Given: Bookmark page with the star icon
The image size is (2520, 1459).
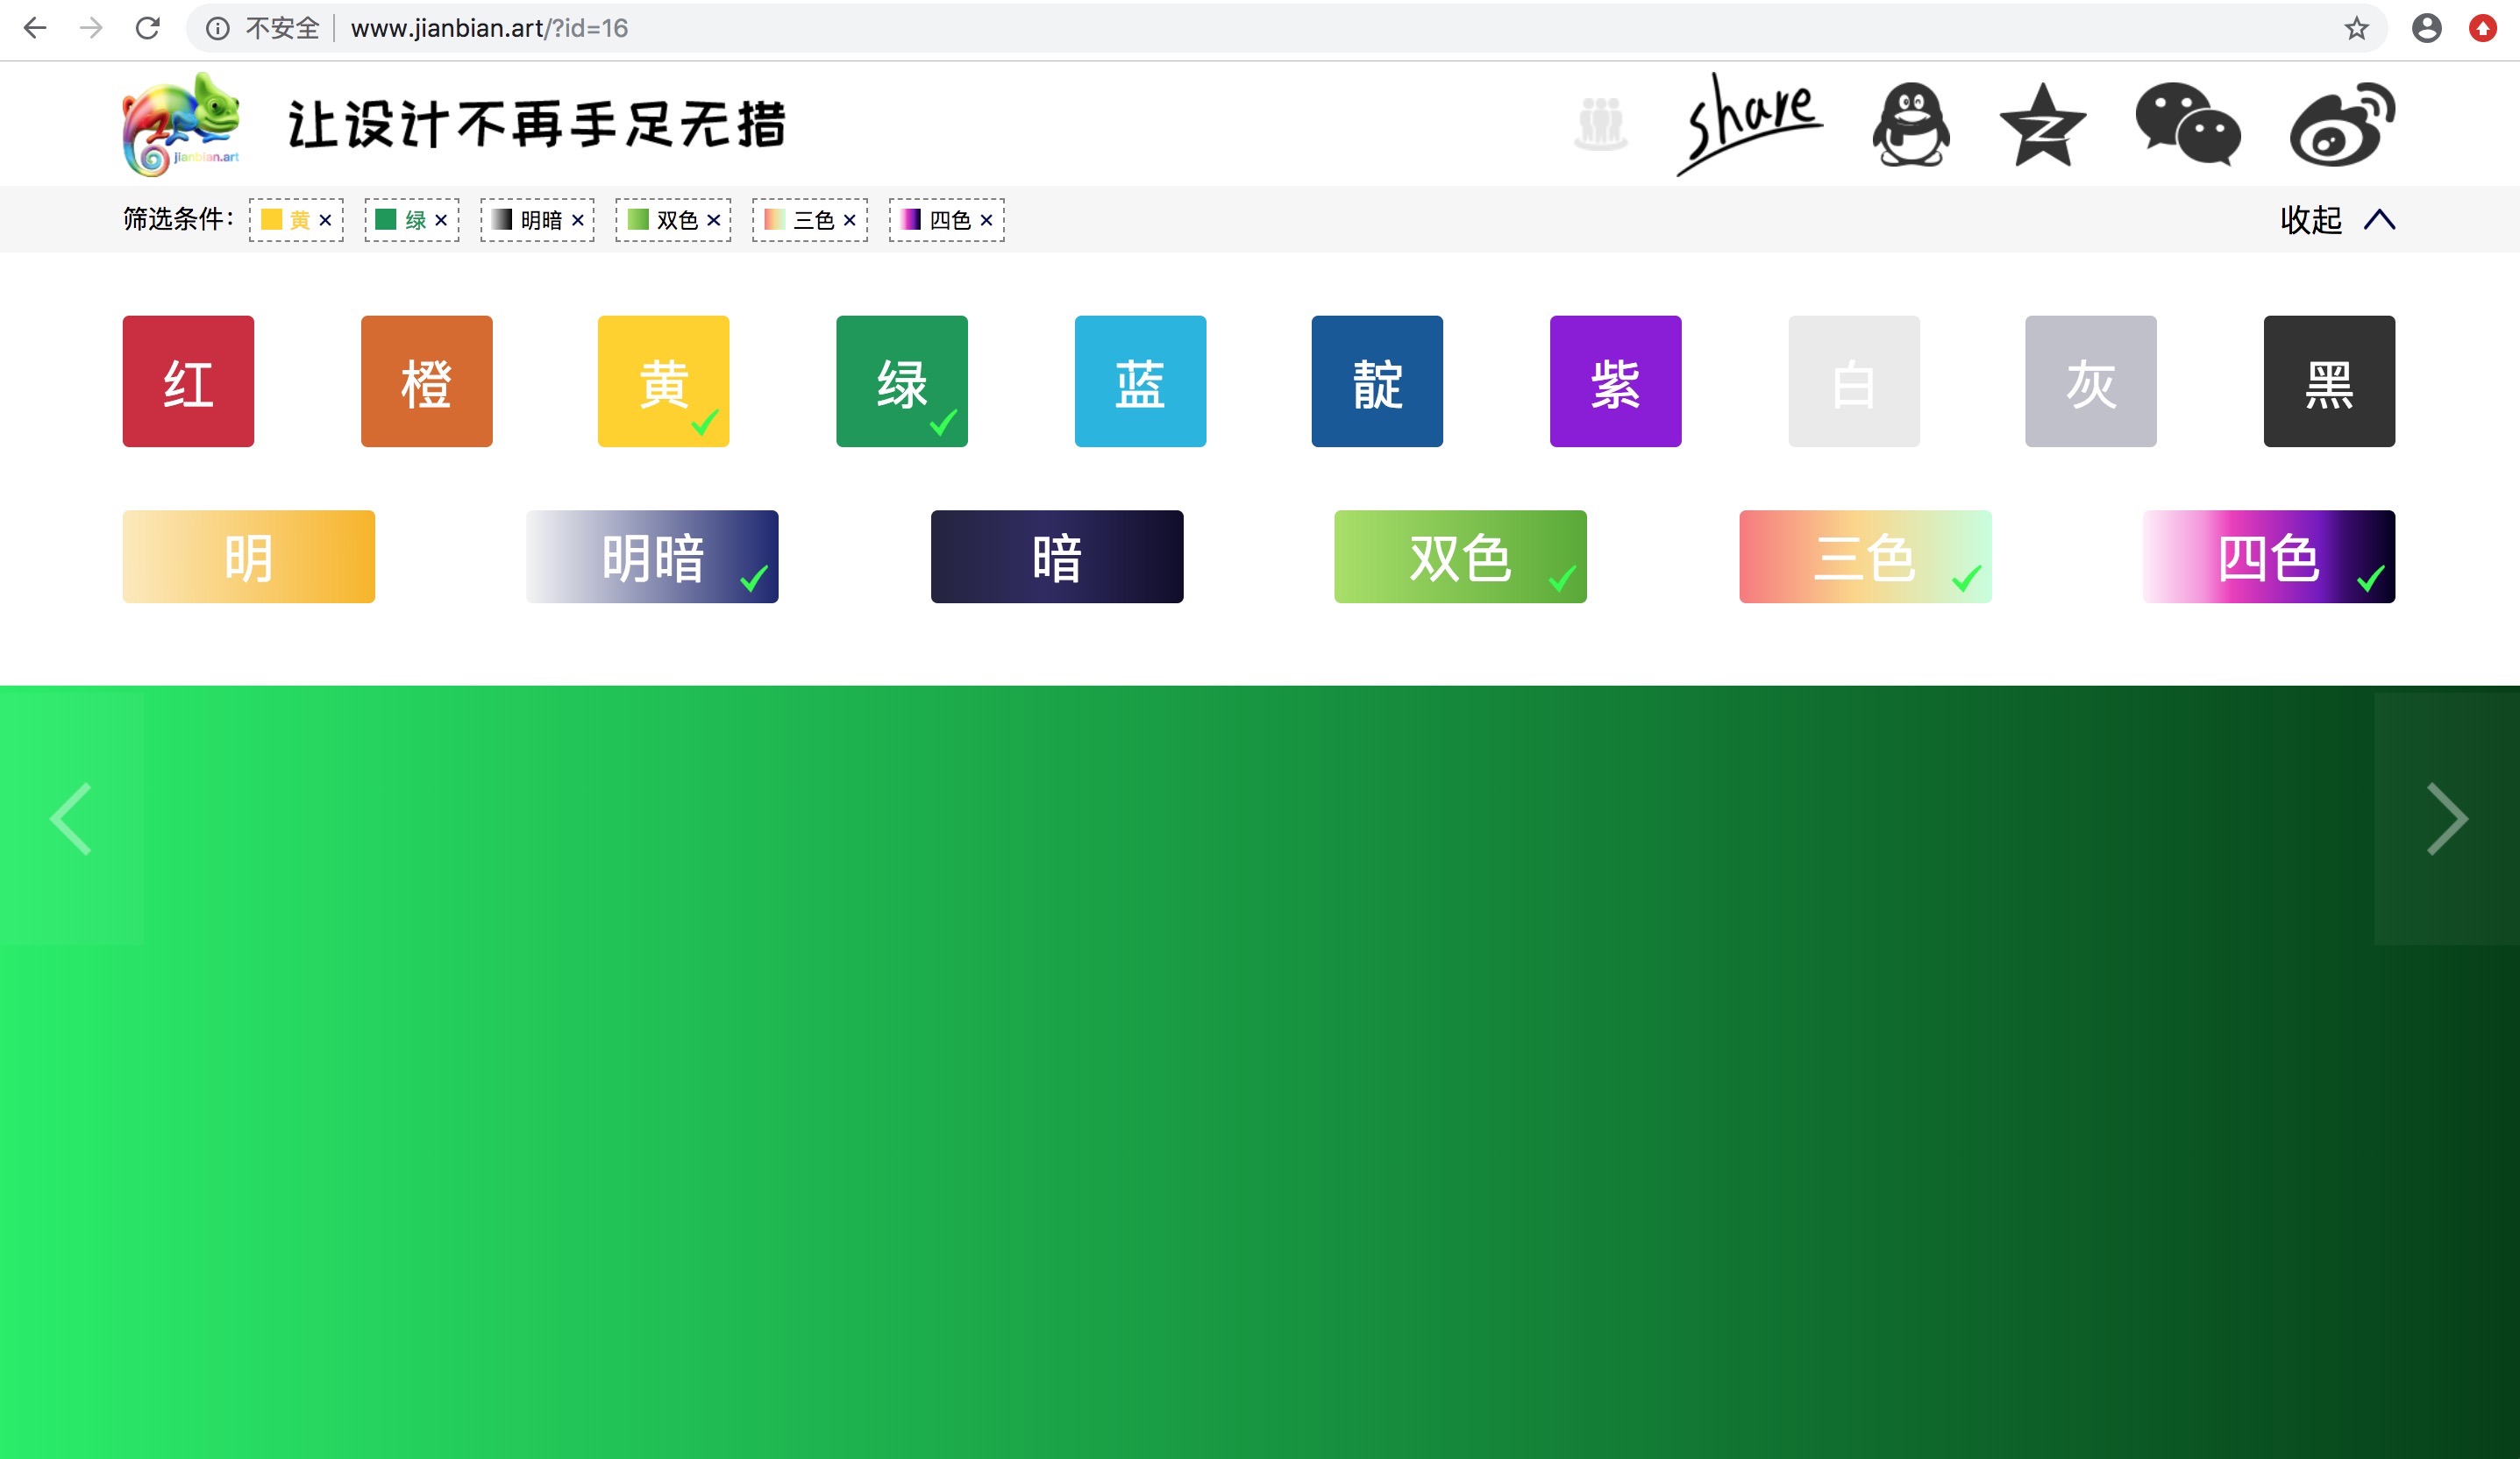Looking at the screenshot, I should [x=2356, y=28].
